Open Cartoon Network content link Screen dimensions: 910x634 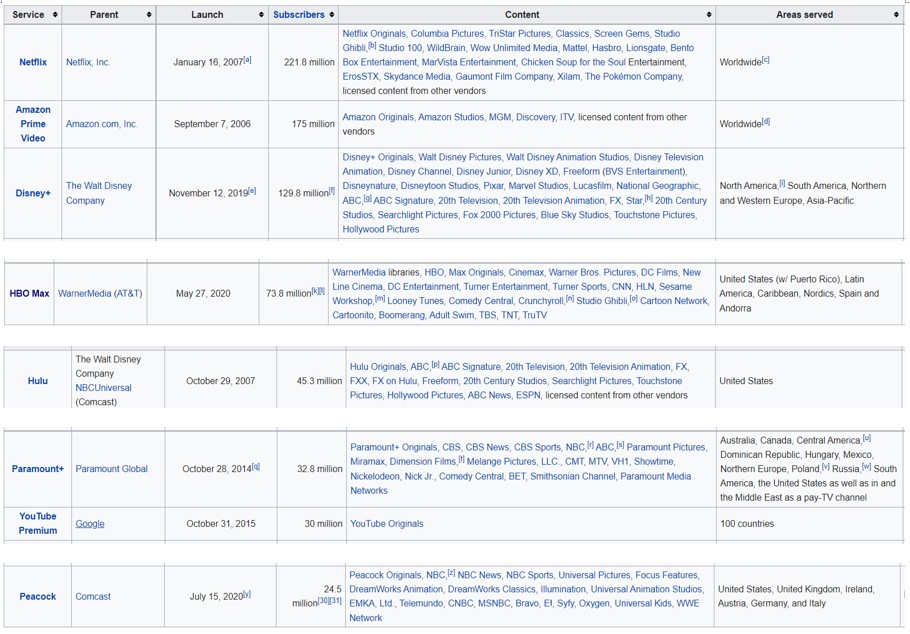click(x=673, y=301)
